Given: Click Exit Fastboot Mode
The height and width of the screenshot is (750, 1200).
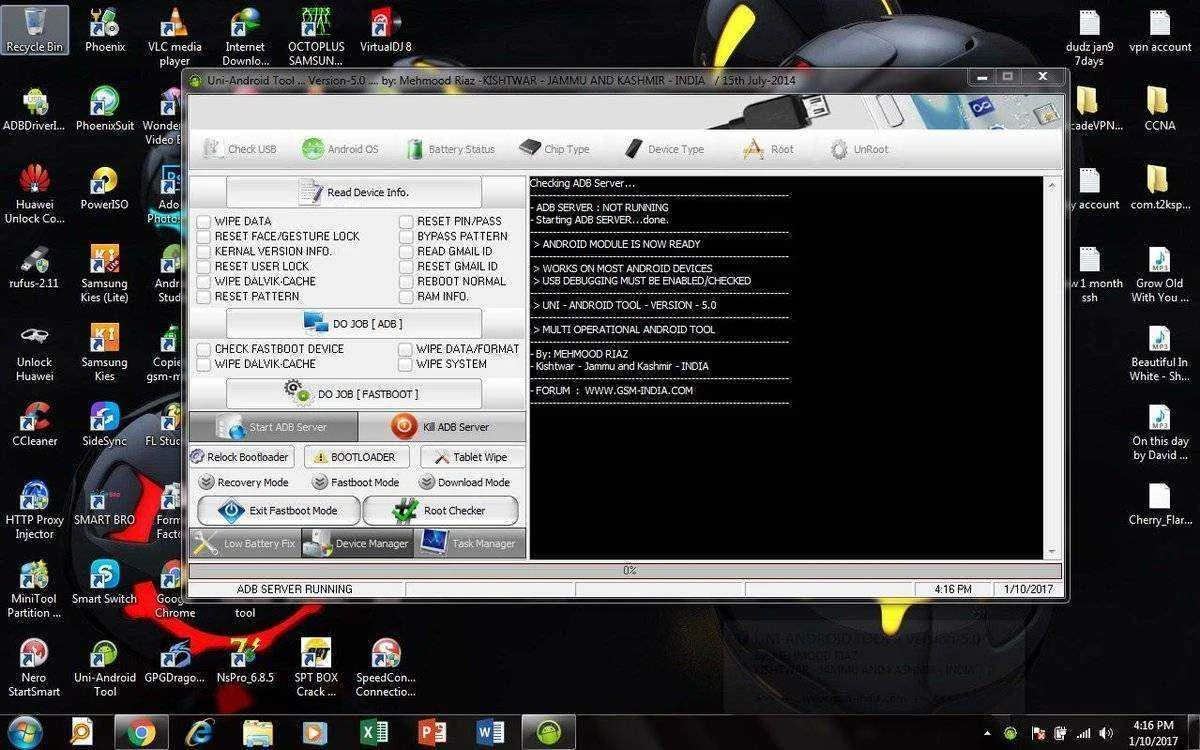Looking at the screenshot, I should pos(278,510).
